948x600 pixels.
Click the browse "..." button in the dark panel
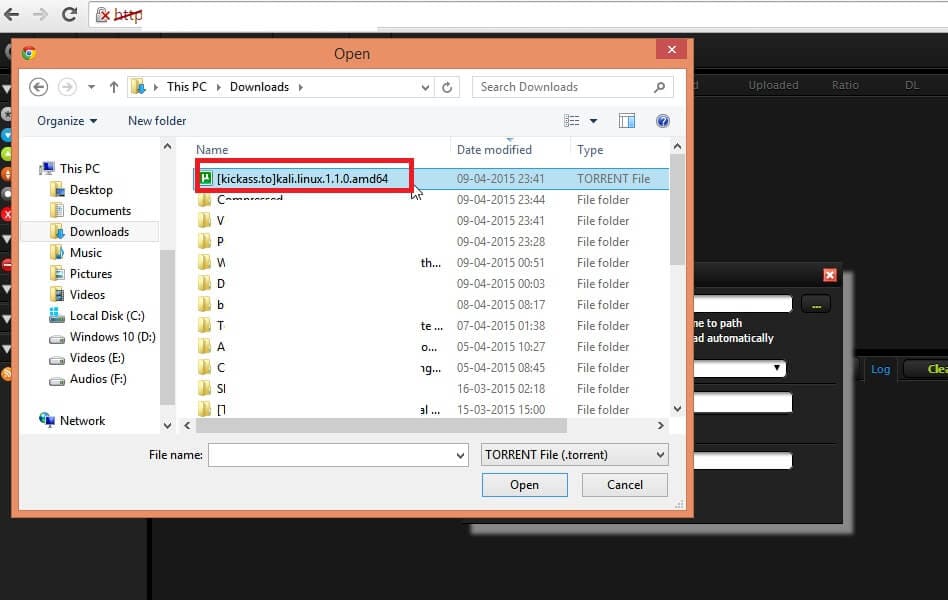pyautogui.click(x=816, y=304)
